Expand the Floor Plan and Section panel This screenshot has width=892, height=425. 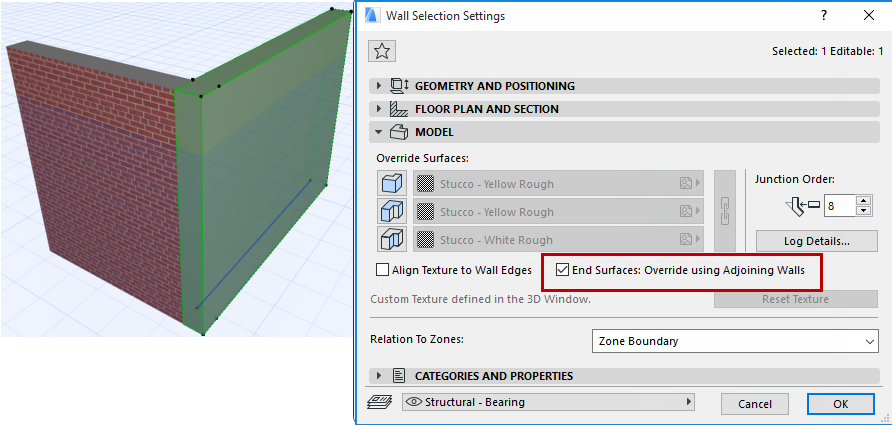coord(379,109)
